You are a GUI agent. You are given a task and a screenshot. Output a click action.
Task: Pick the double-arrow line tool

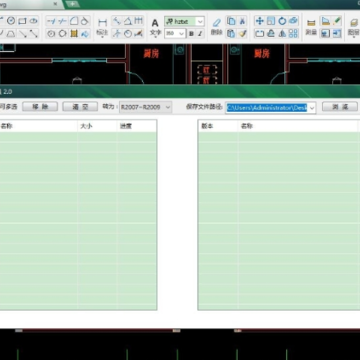[33, 33]
